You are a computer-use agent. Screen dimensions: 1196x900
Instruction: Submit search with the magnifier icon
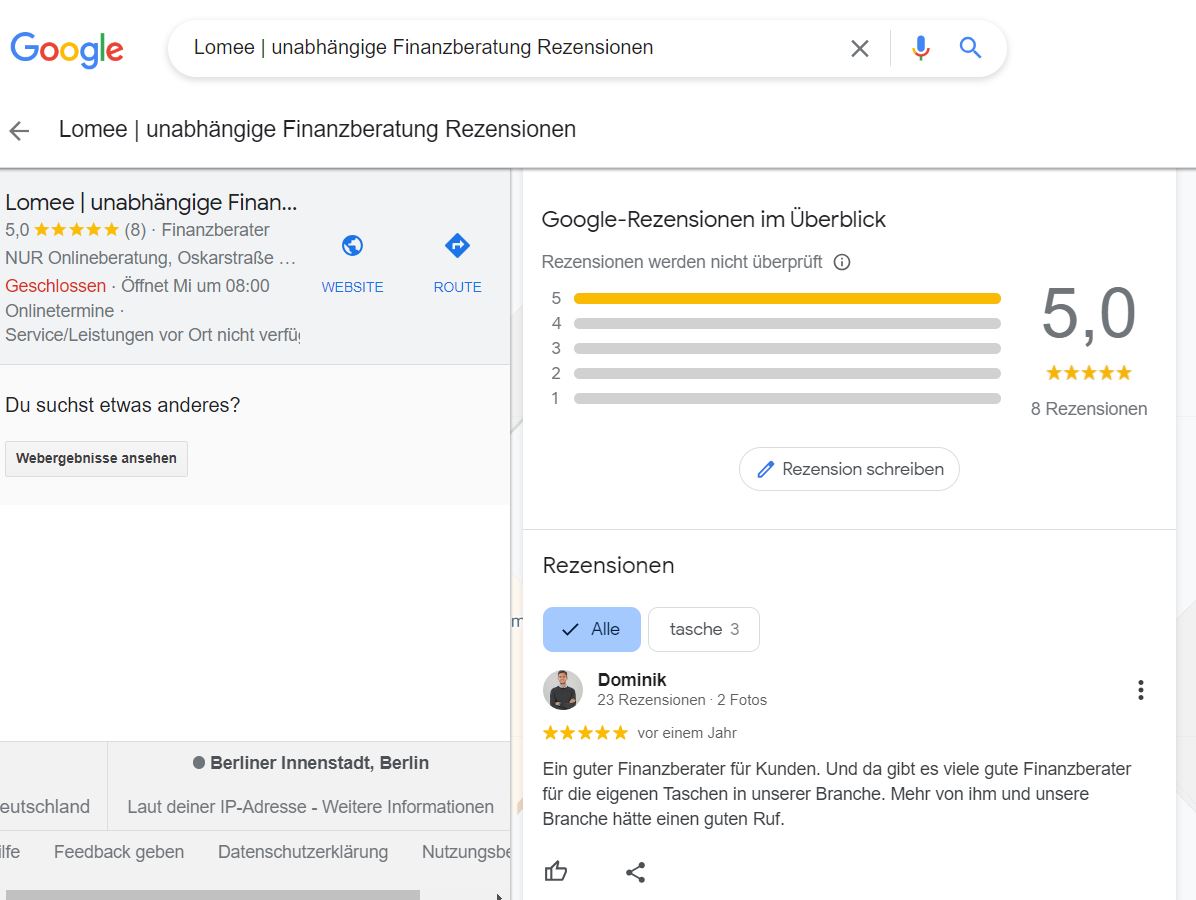click(970, 48)
